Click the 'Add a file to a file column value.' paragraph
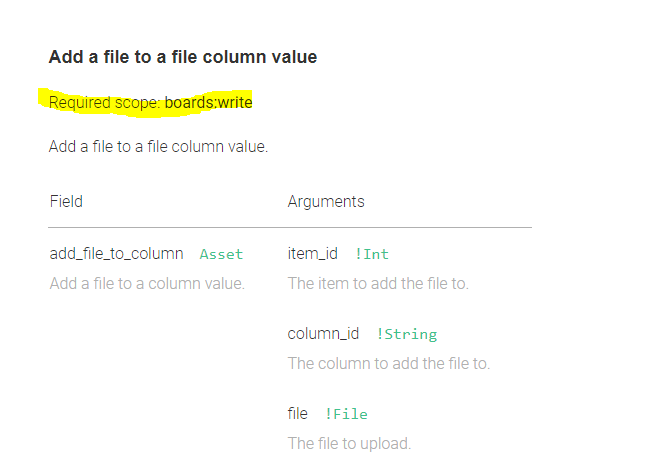661x462 pixels. (x=158, y=147)
